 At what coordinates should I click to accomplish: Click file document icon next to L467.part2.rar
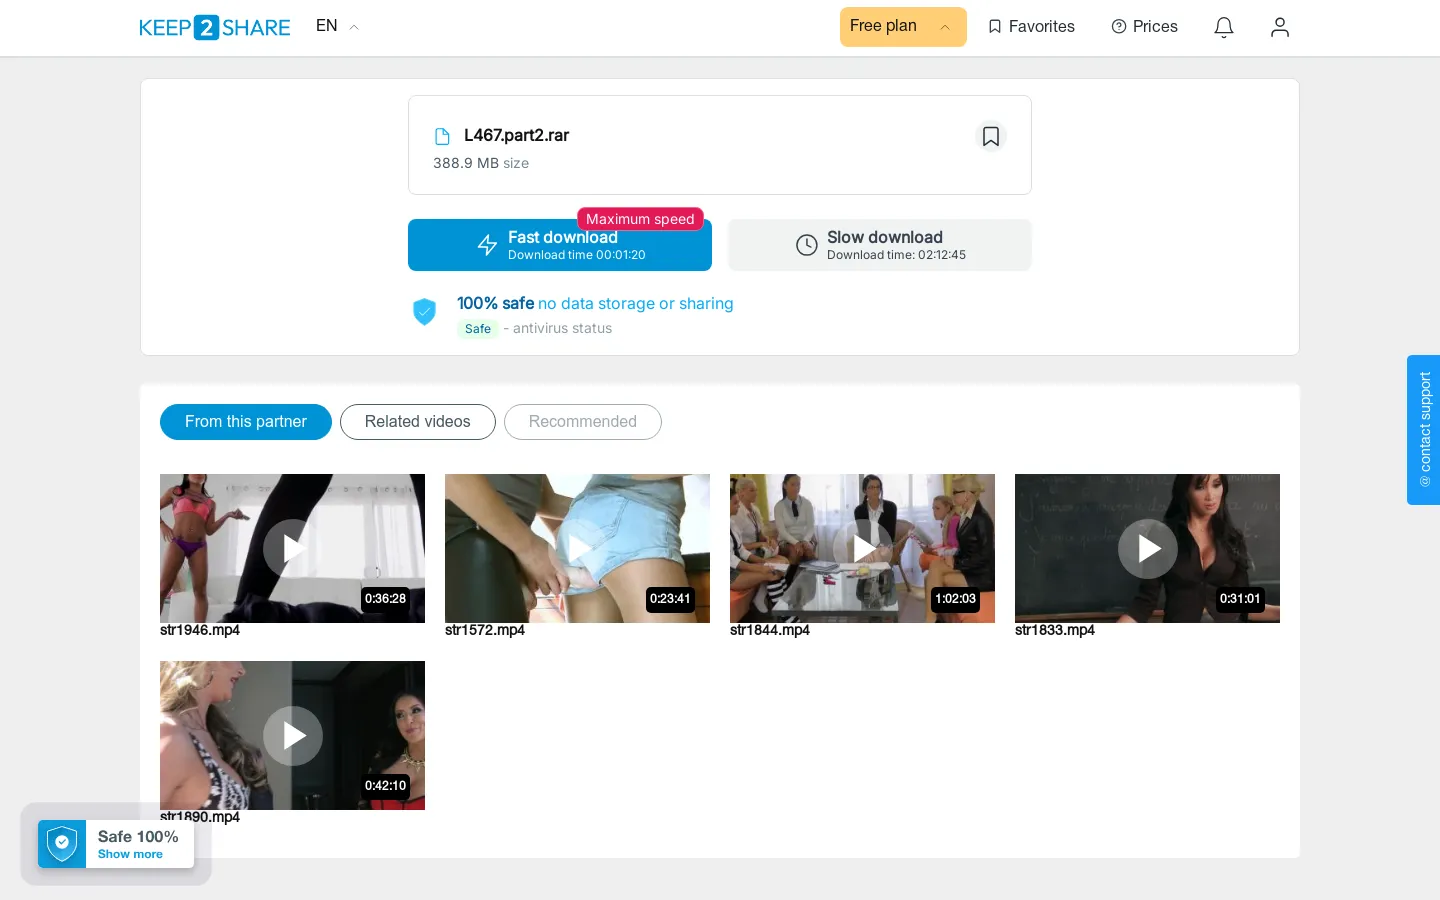(x=442, y=136)
